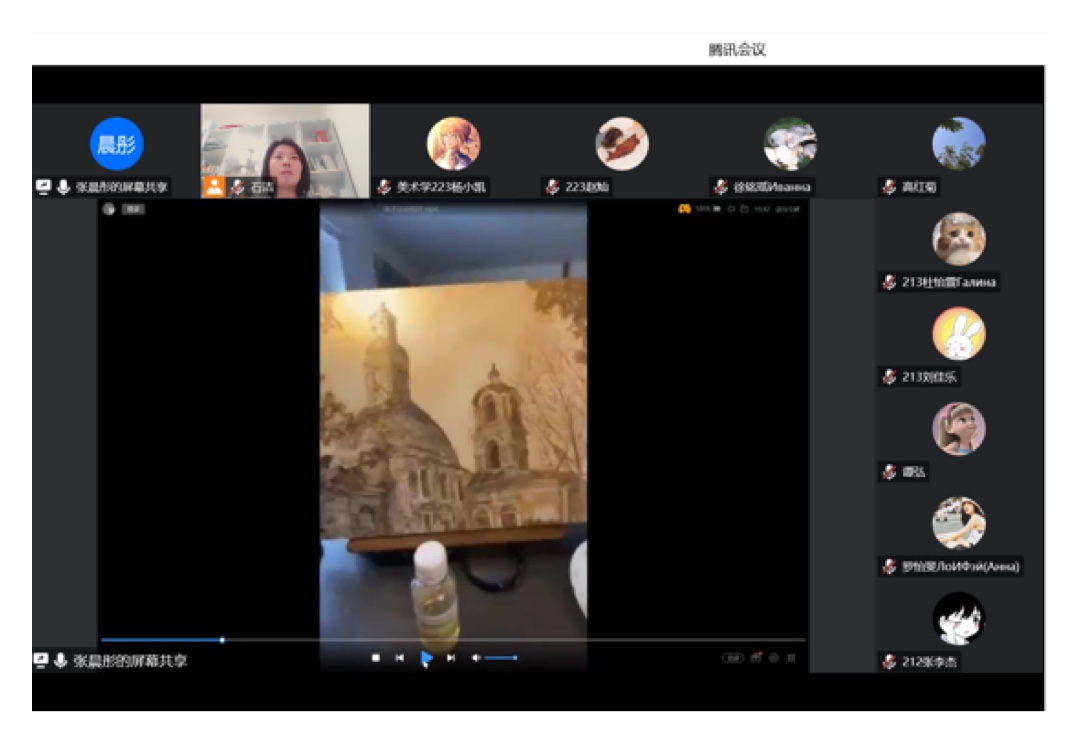Select the rabbit avatar of 213刘佳乐

tap(959, 334)
